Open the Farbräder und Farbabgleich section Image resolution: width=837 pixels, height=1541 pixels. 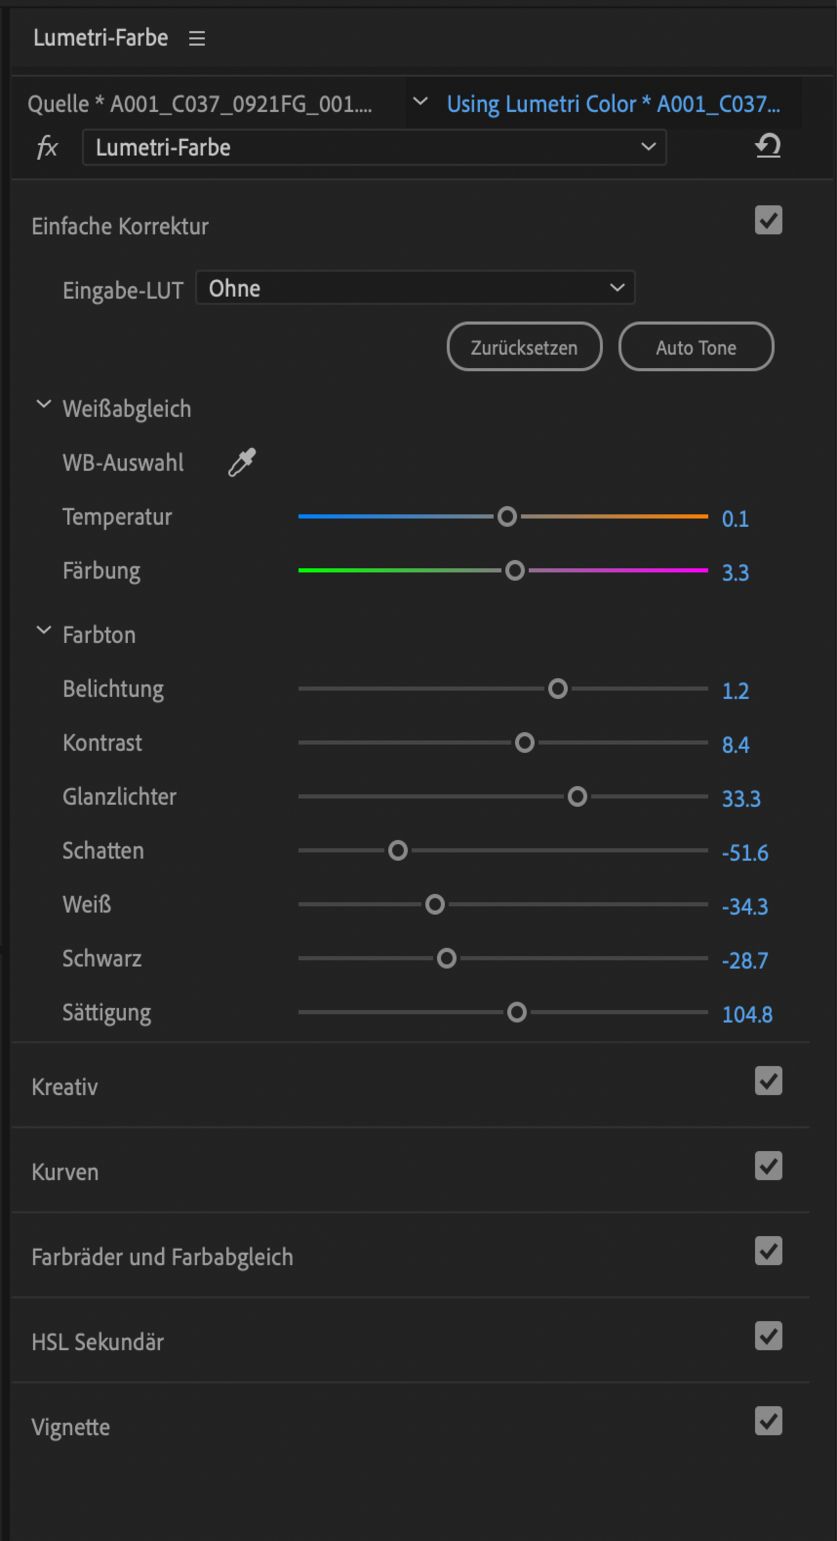point(162,1257)
